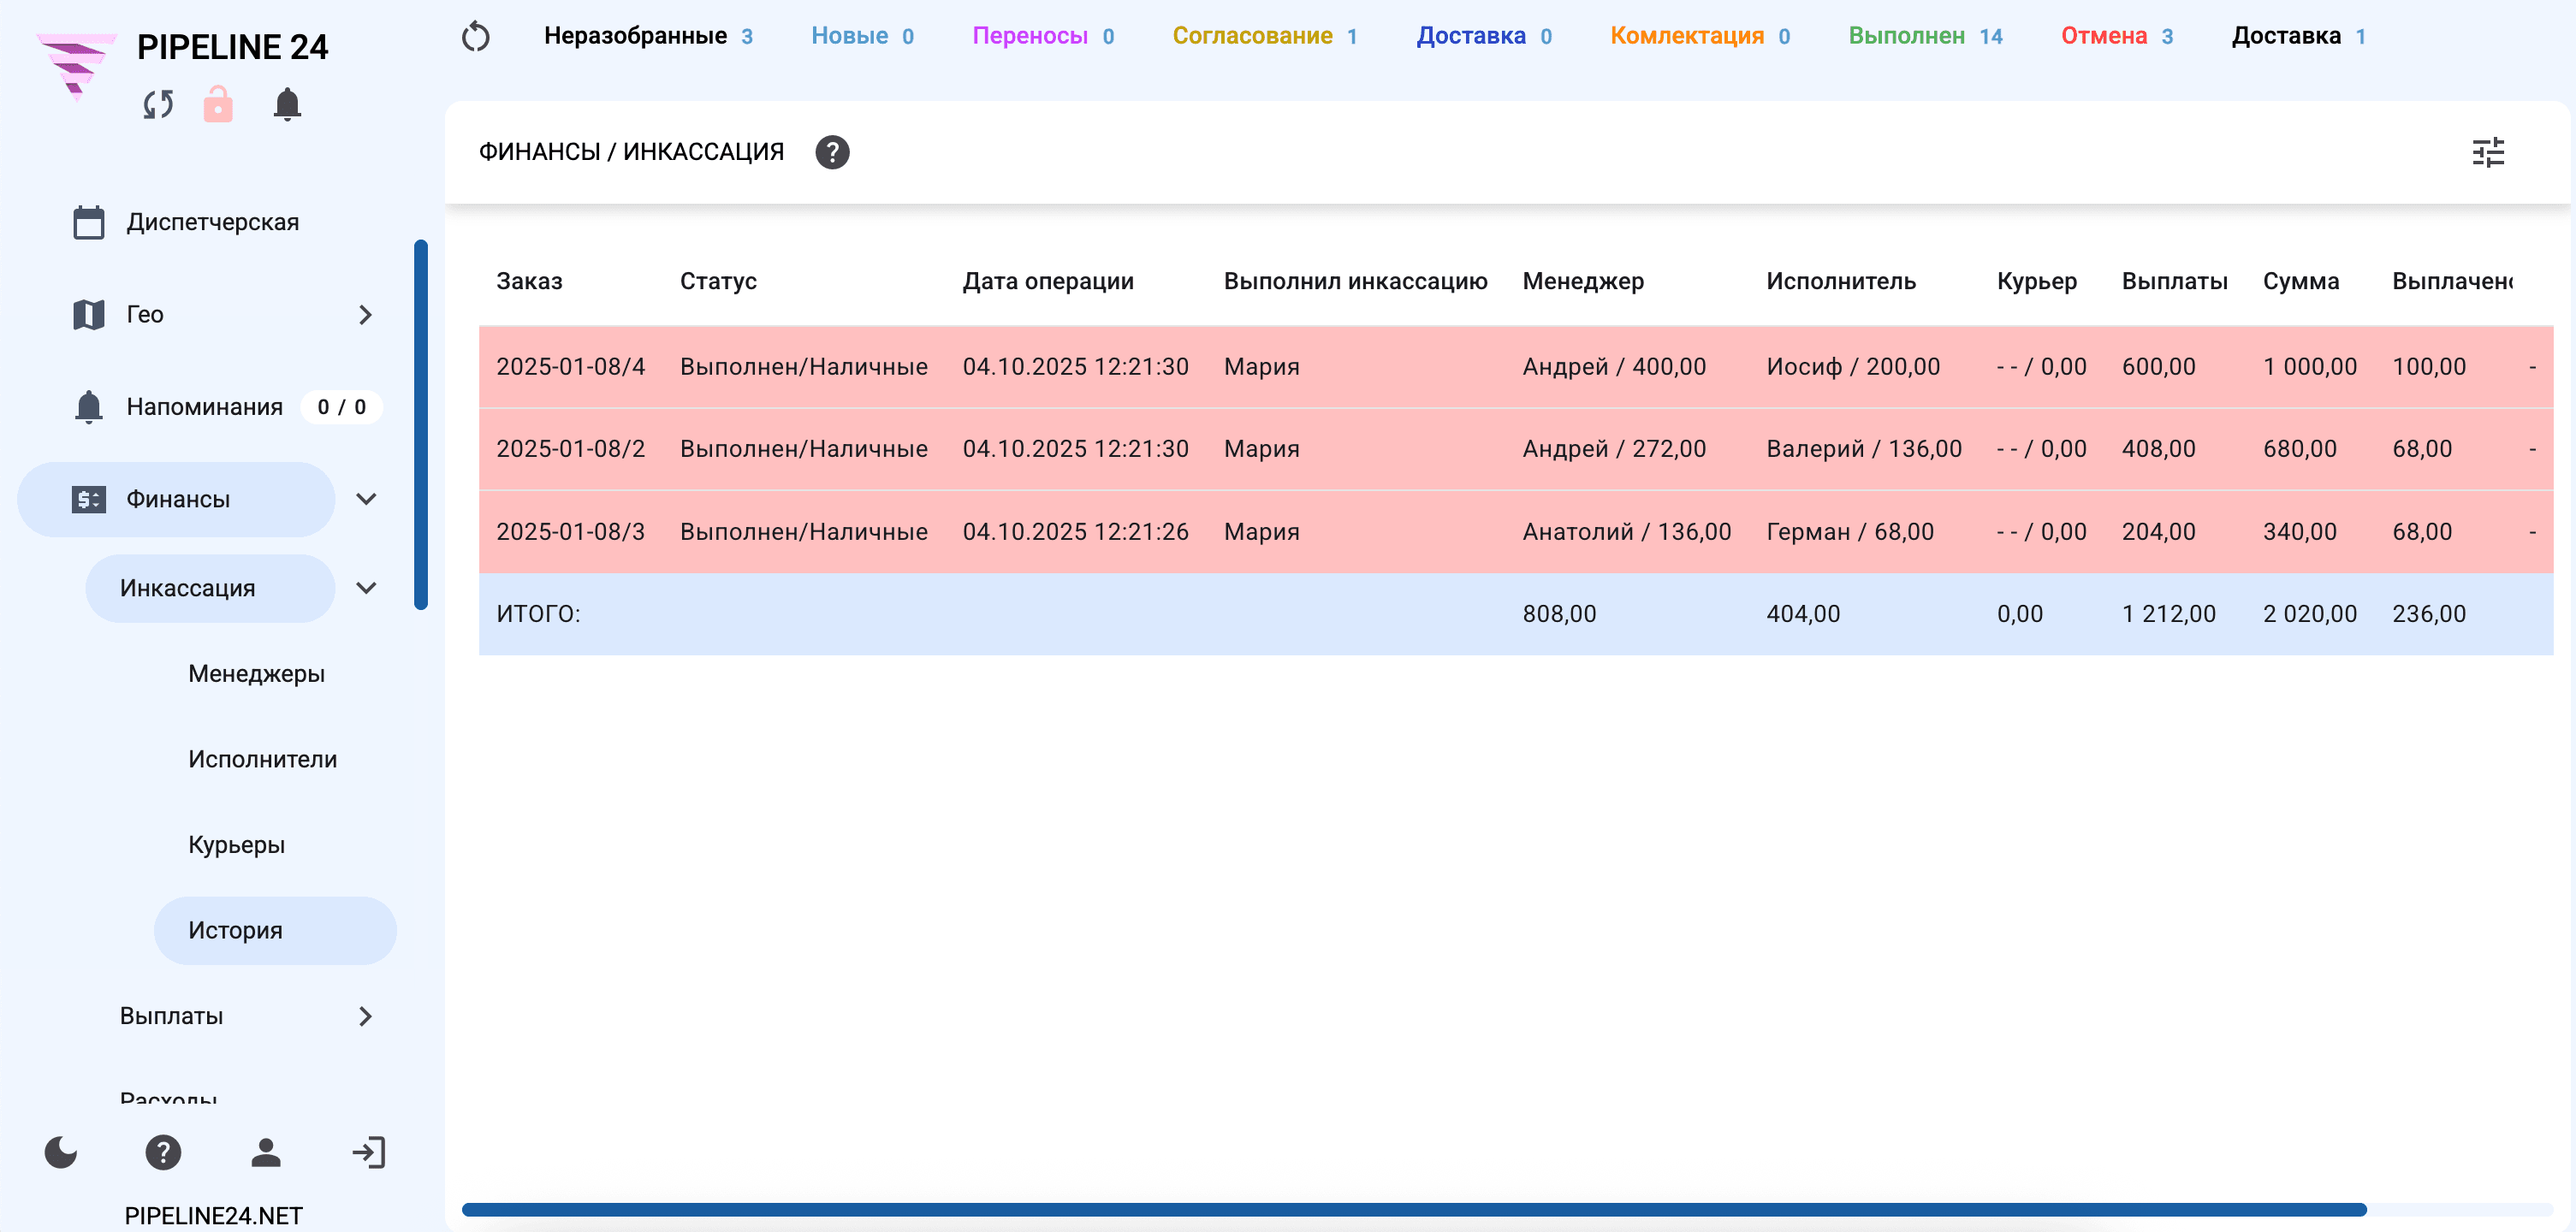Switch to the Новые status tab
This screenshot has height=1232, width=2576.
click(862, 36)
